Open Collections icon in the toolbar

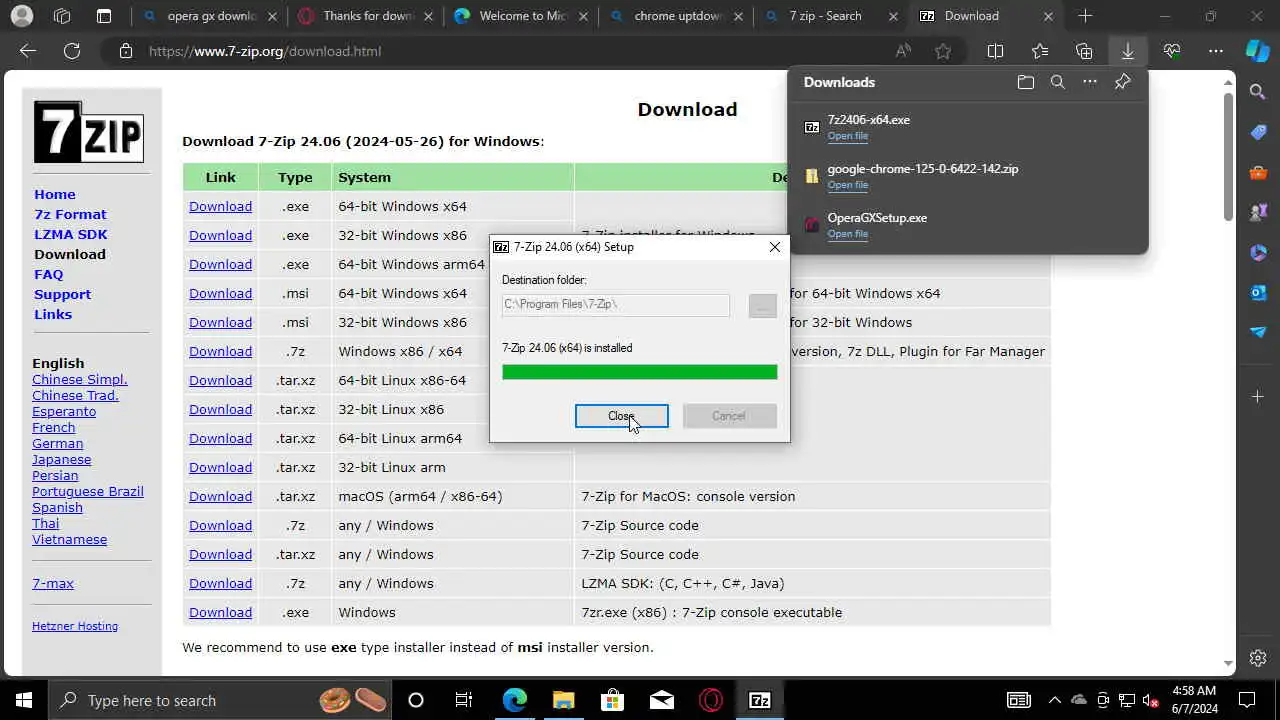(x=1084, y=51)
